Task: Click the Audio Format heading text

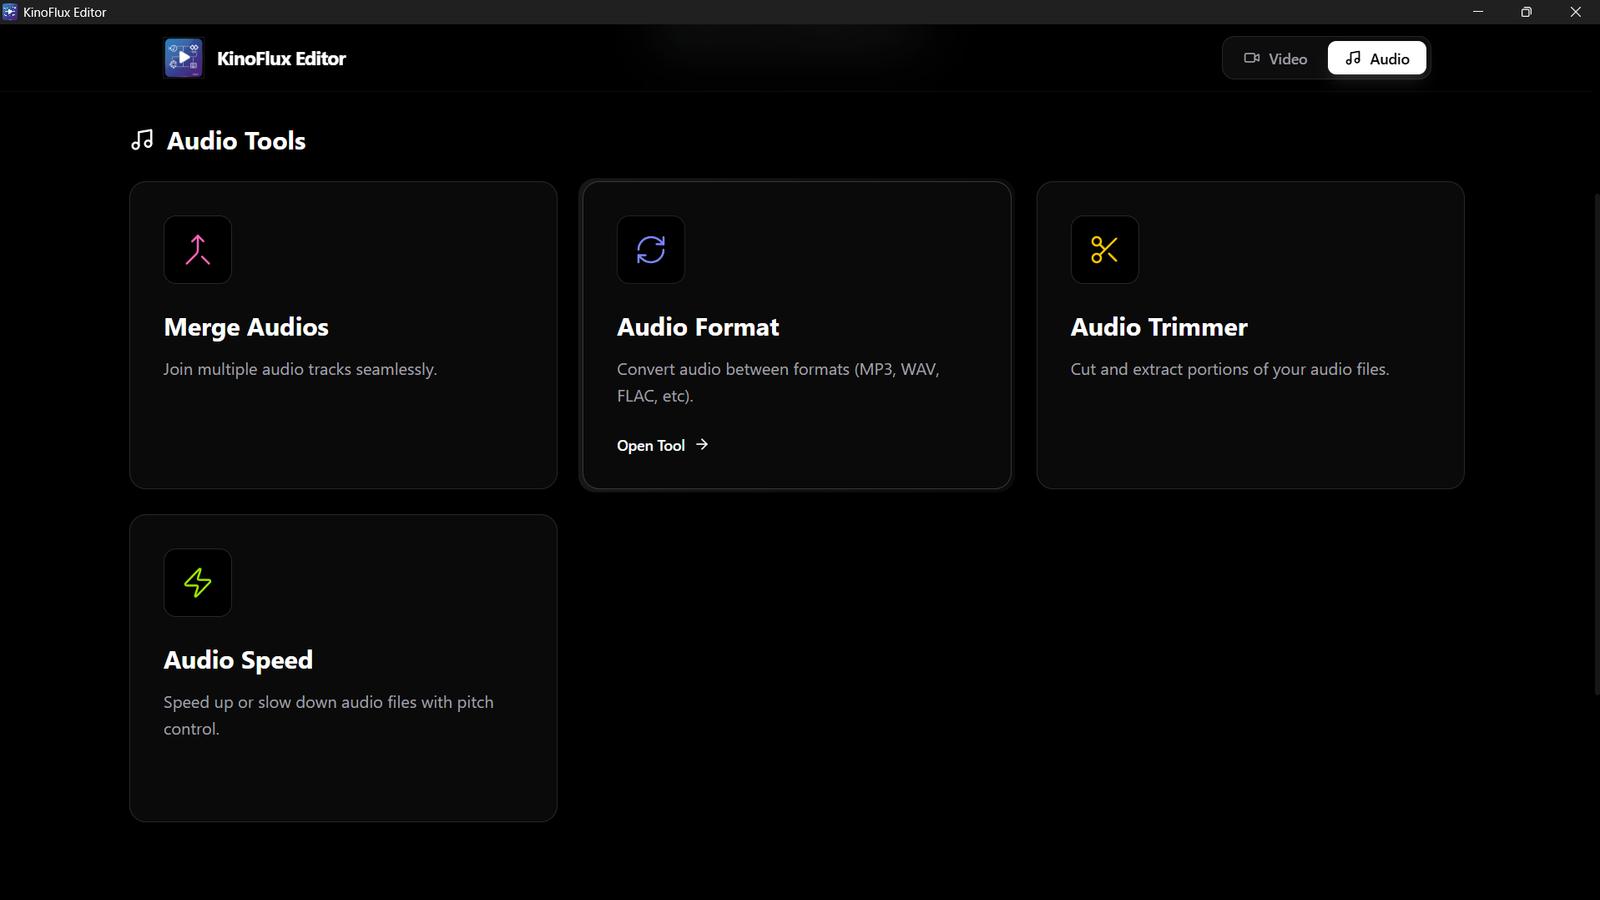Action: tap(698, 327)
